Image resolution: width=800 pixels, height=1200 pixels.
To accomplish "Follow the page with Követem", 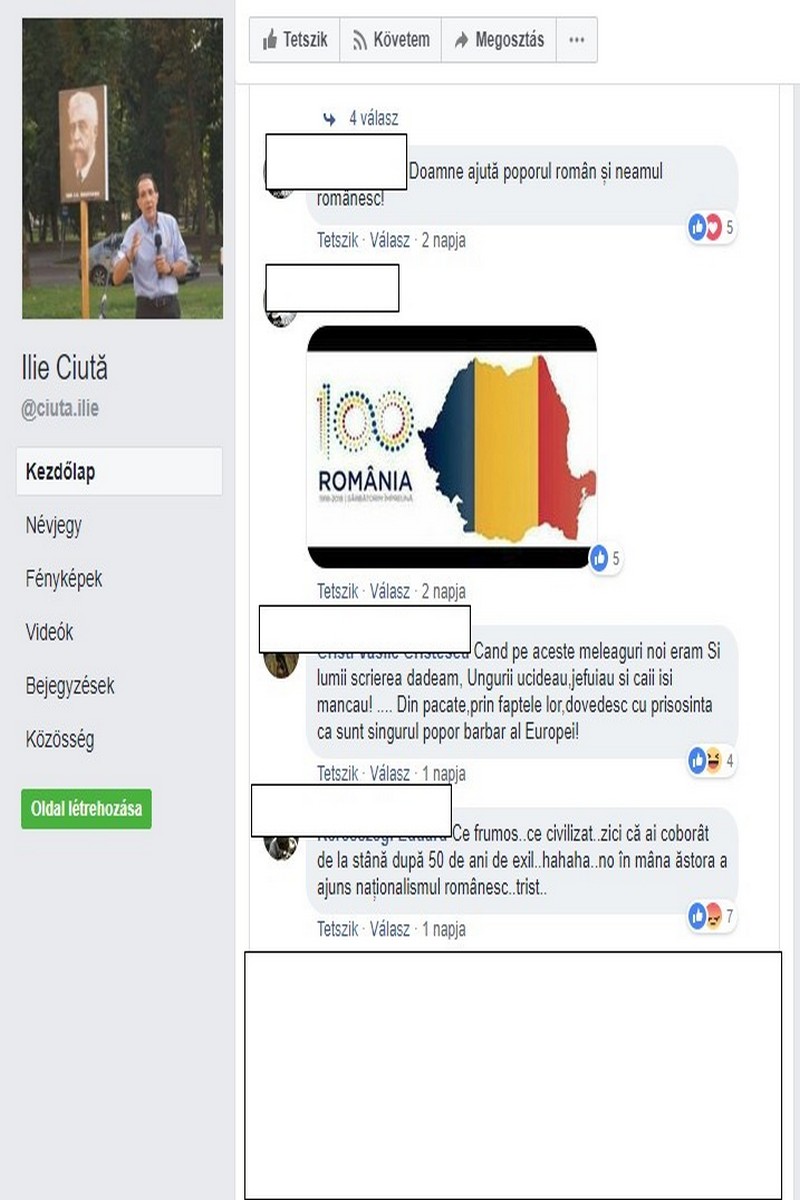I will (391, 40).
